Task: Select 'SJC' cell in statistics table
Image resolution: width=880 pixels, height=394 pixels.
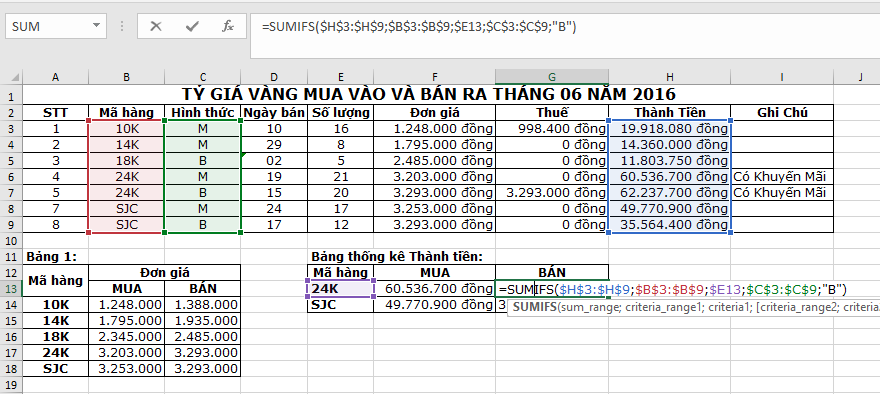Action: 340,305
